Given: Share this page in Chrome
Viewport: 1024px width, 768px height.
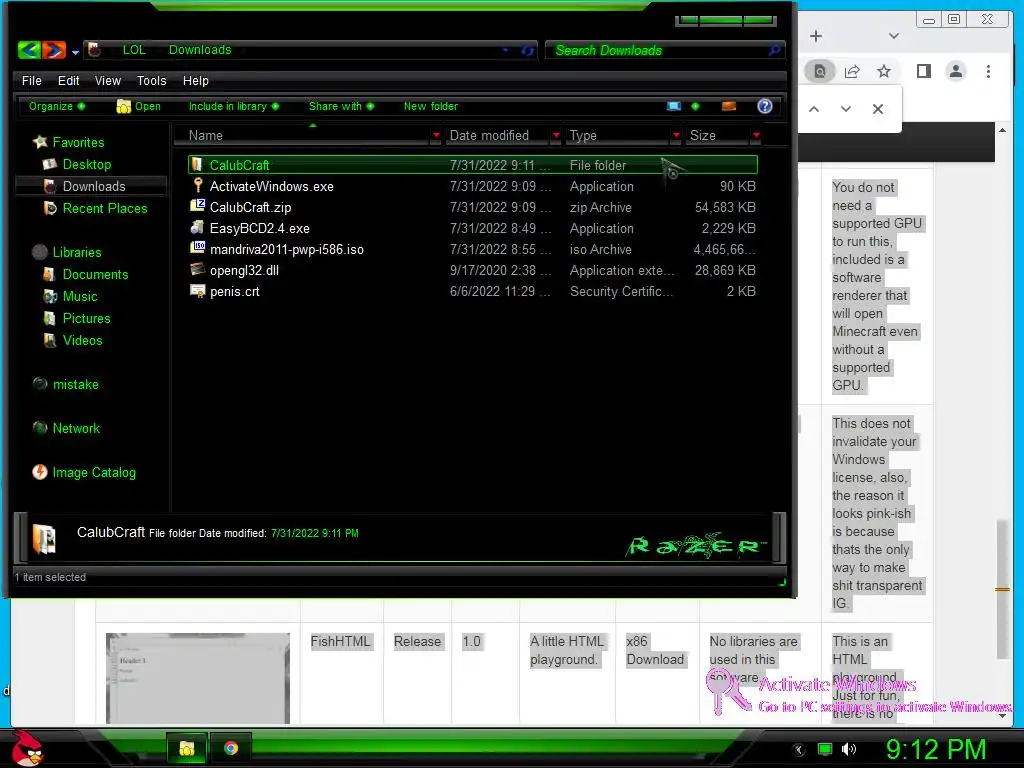Looking at the screenshot, I should coord(852,71).
